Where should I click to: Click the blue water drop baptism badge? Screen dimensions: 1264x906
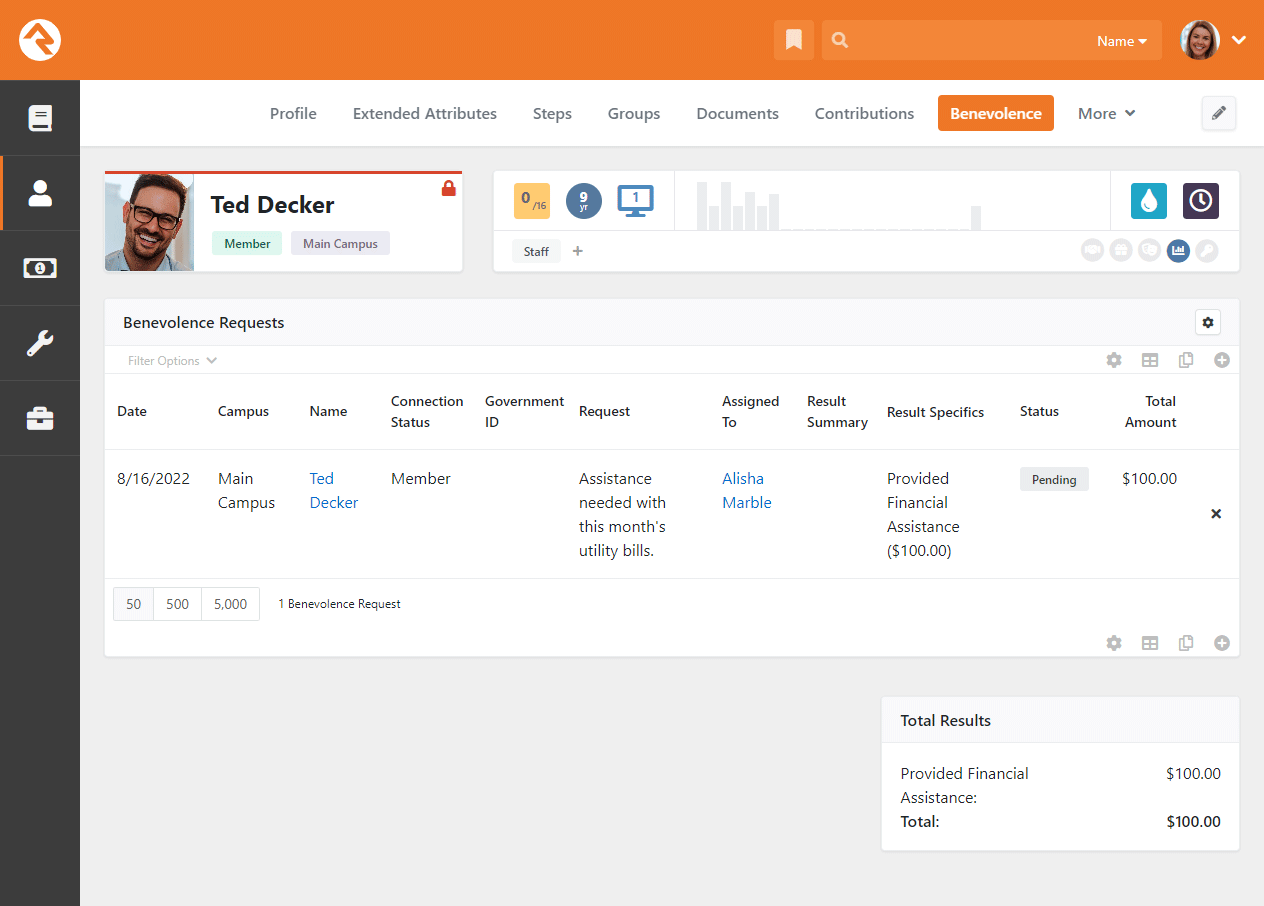(x=1149, y=201)
